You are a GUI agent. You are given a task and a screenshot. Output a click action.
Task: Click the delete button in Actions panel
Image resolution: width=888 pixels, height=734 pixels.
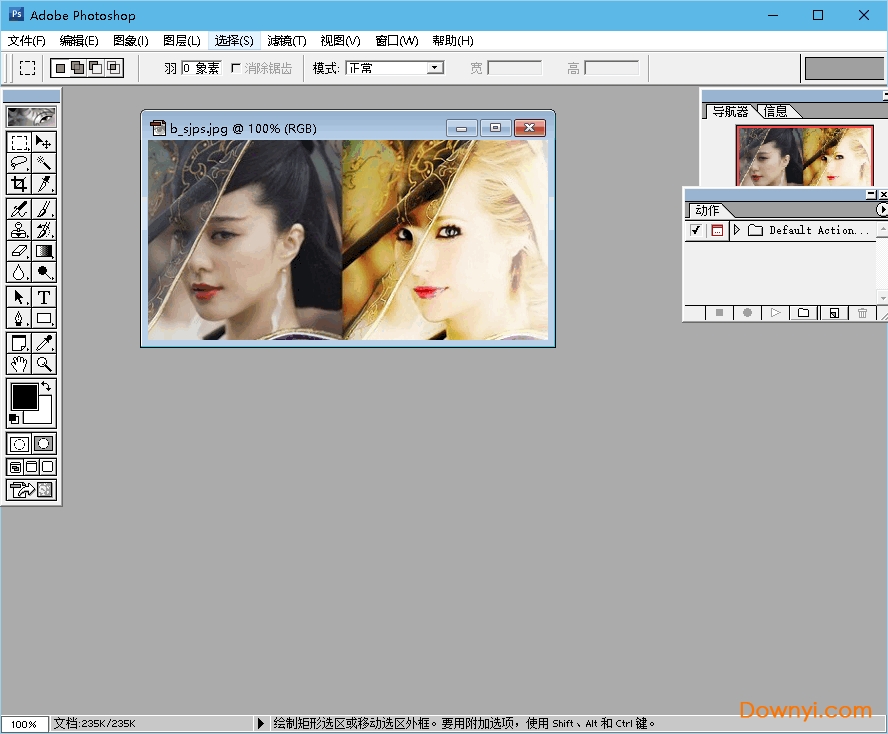(x=861, y=313)
